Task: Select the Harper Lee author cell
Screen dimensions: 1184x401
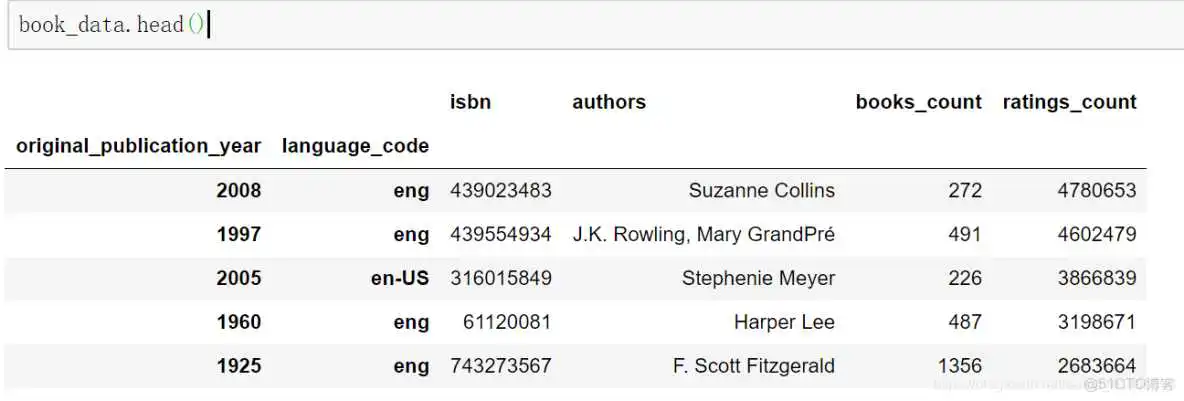Action: tap(784, 322)
